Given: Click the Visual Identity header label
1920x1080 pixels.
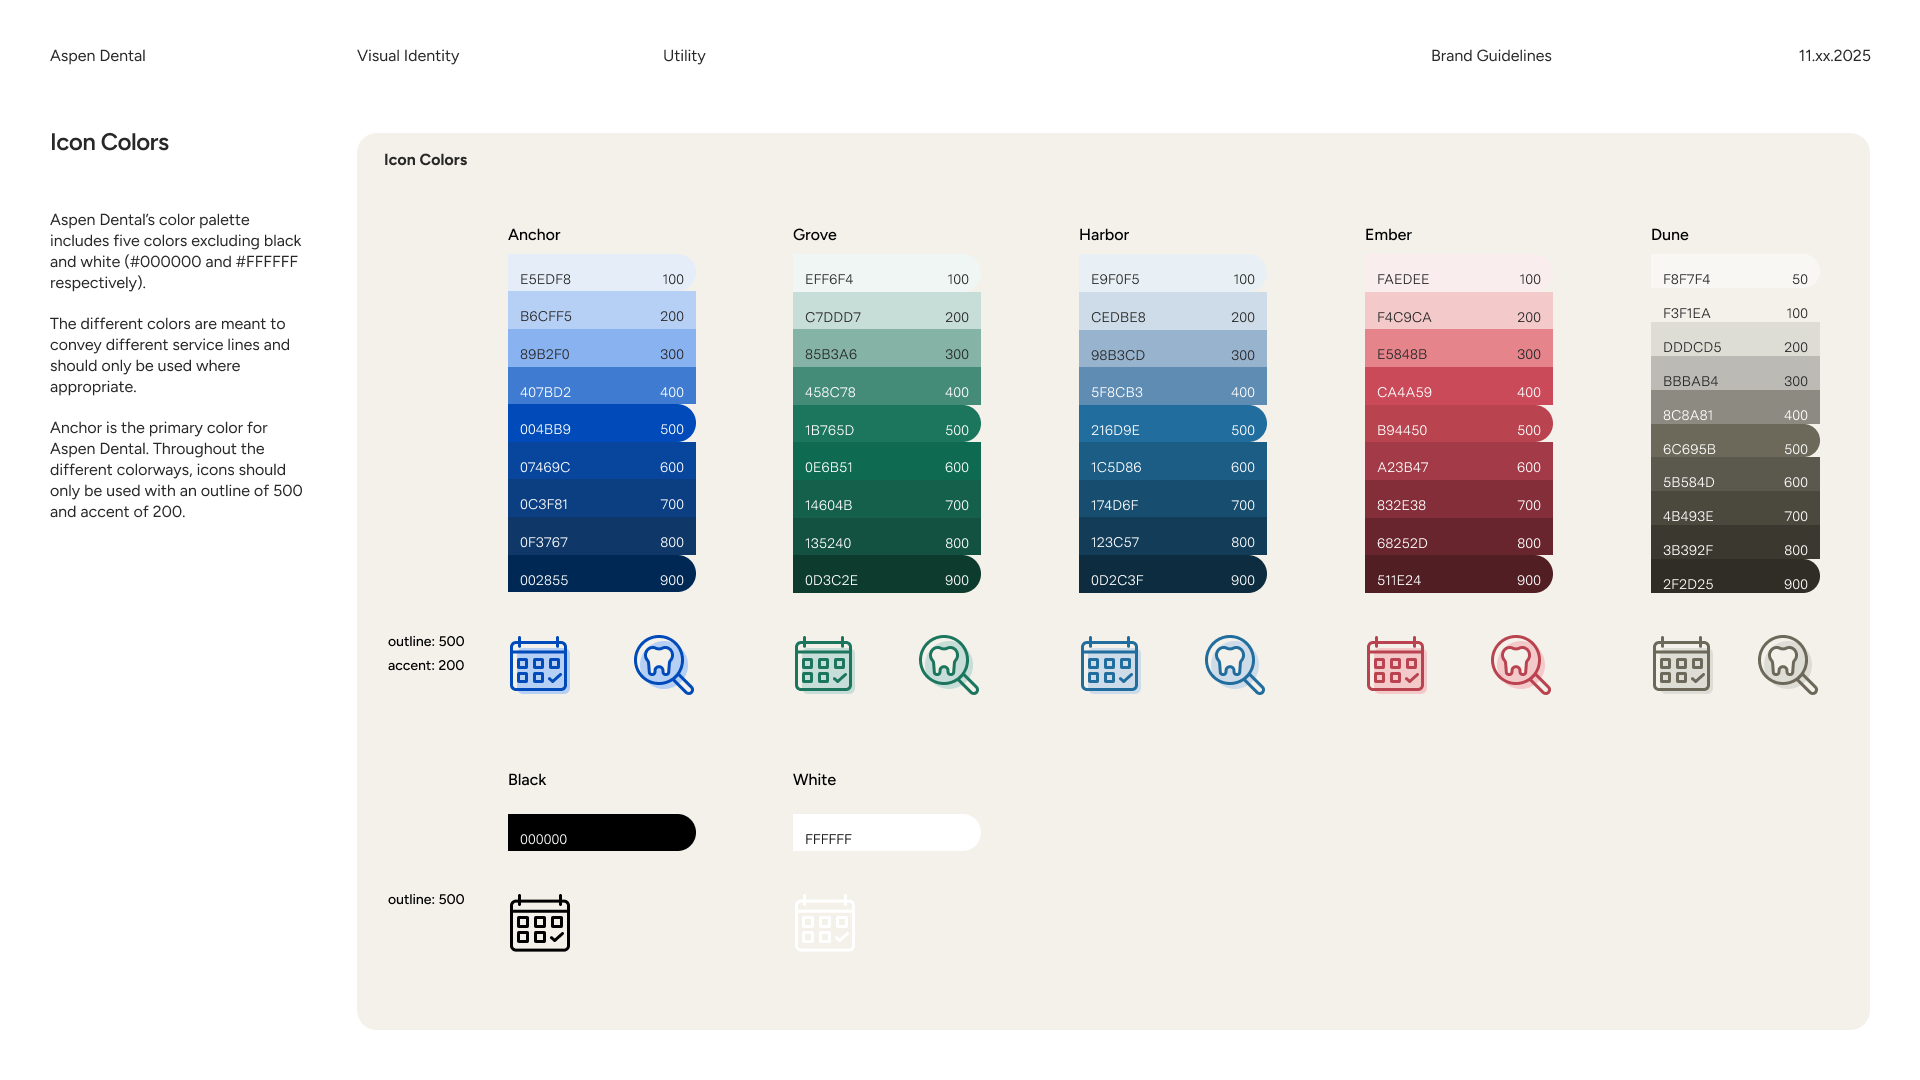Looking at the screenshot, I should pyautogui.click(x=408, y=56).
